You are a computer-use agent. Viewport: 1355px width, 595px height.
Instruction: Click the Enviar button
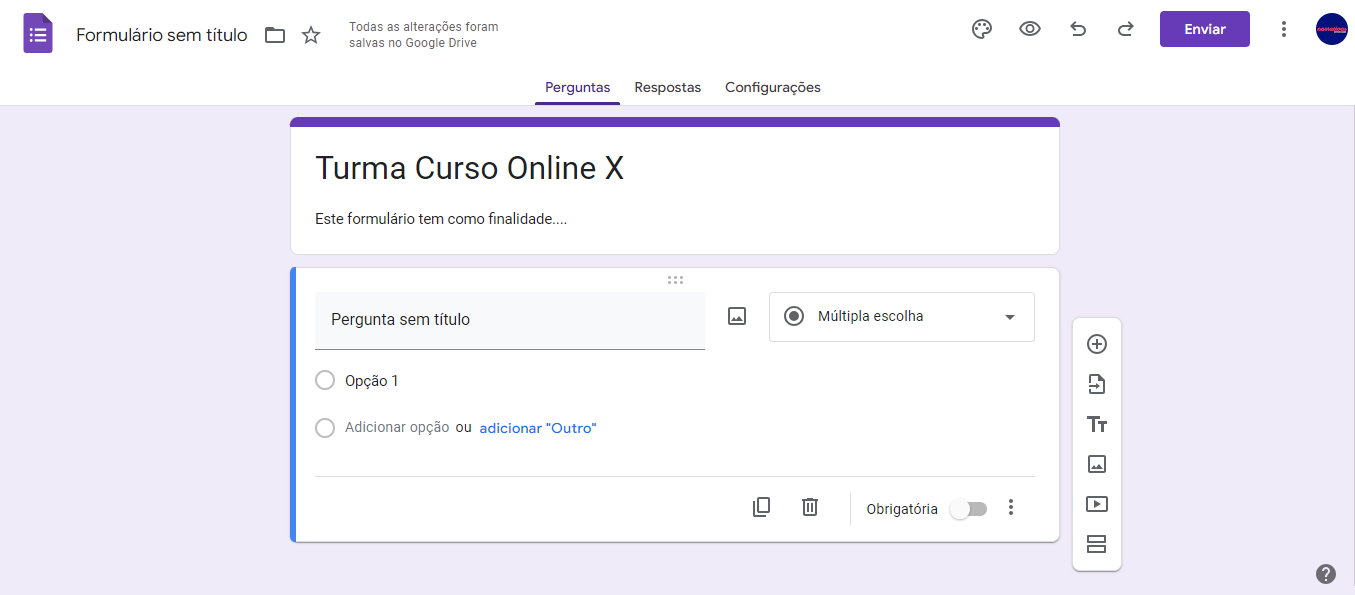pos(1204,29)
